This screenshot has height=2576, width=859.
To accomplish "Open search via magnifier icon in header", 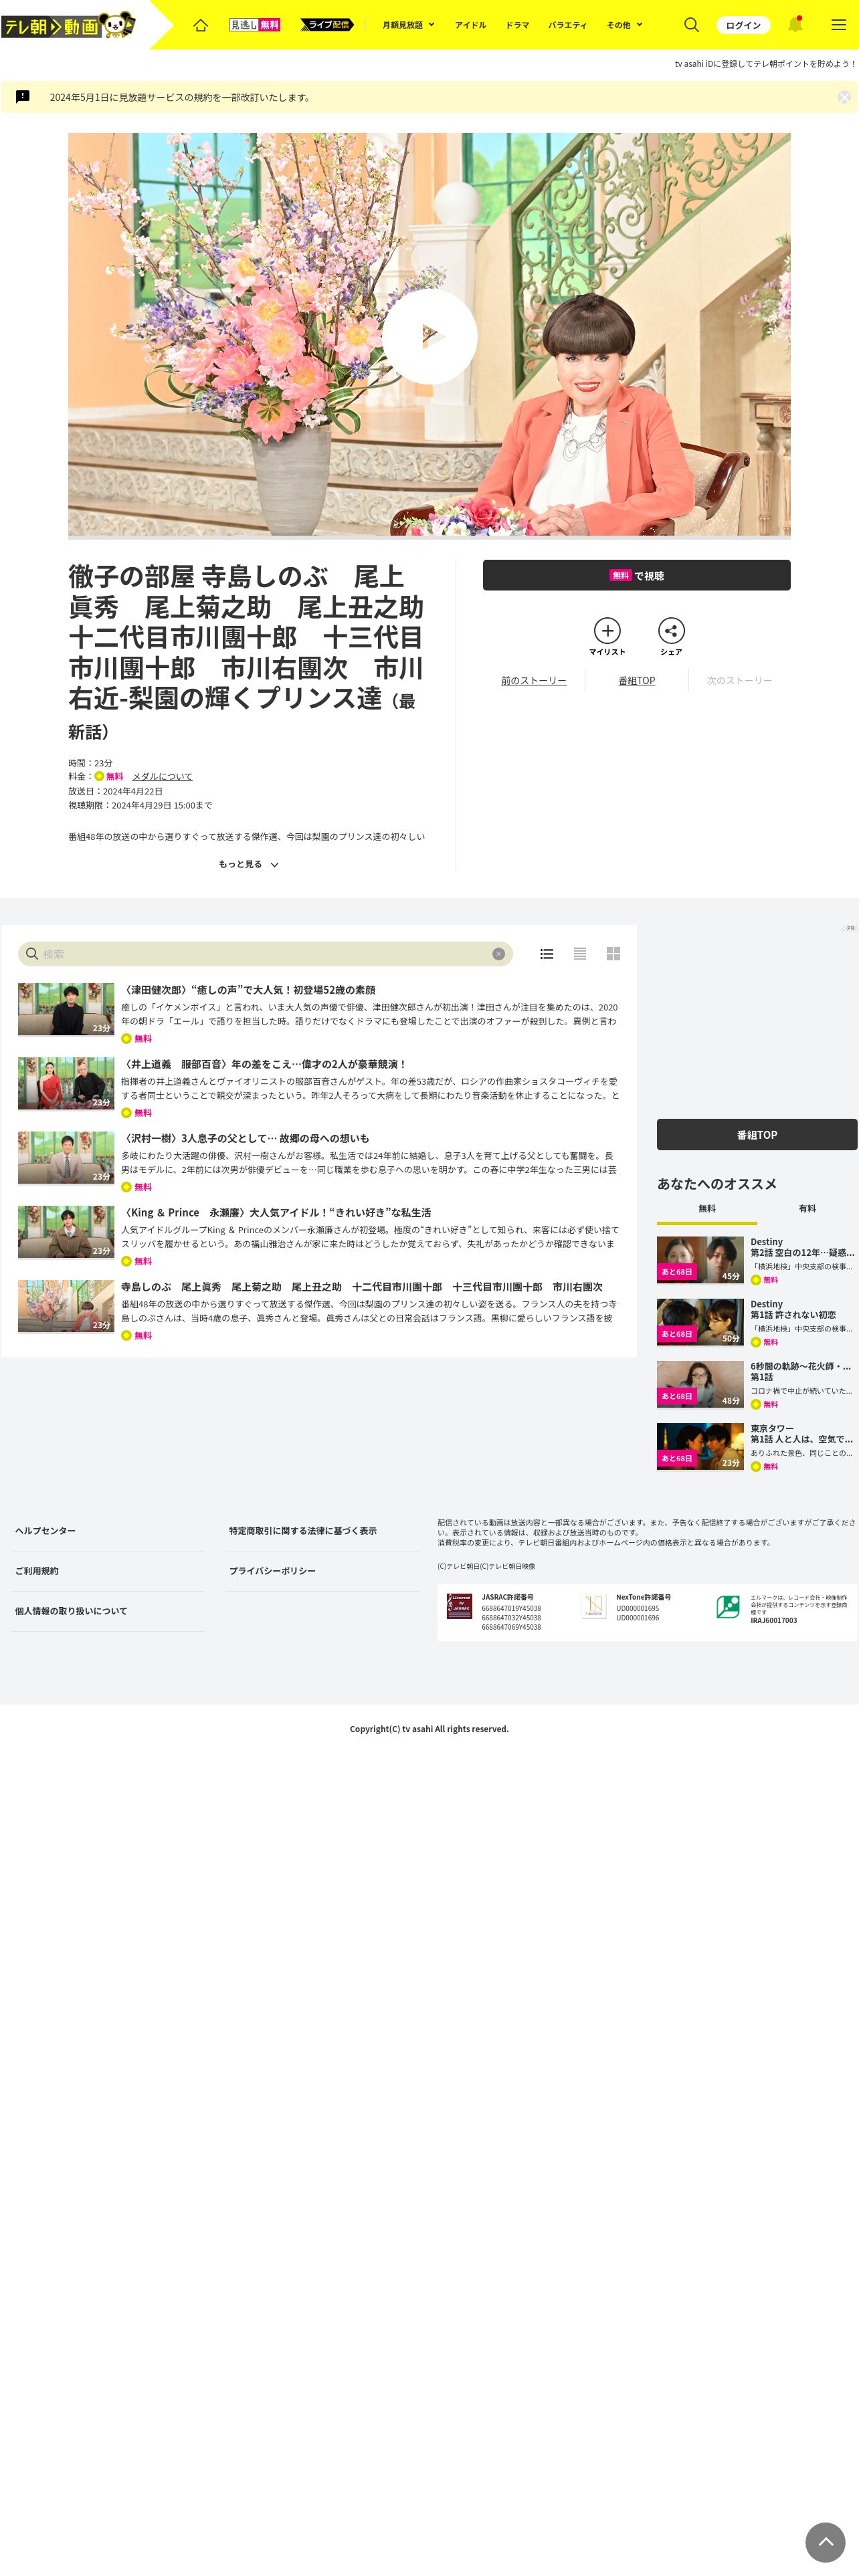I will pyautogui.click(x=691, y=25).
